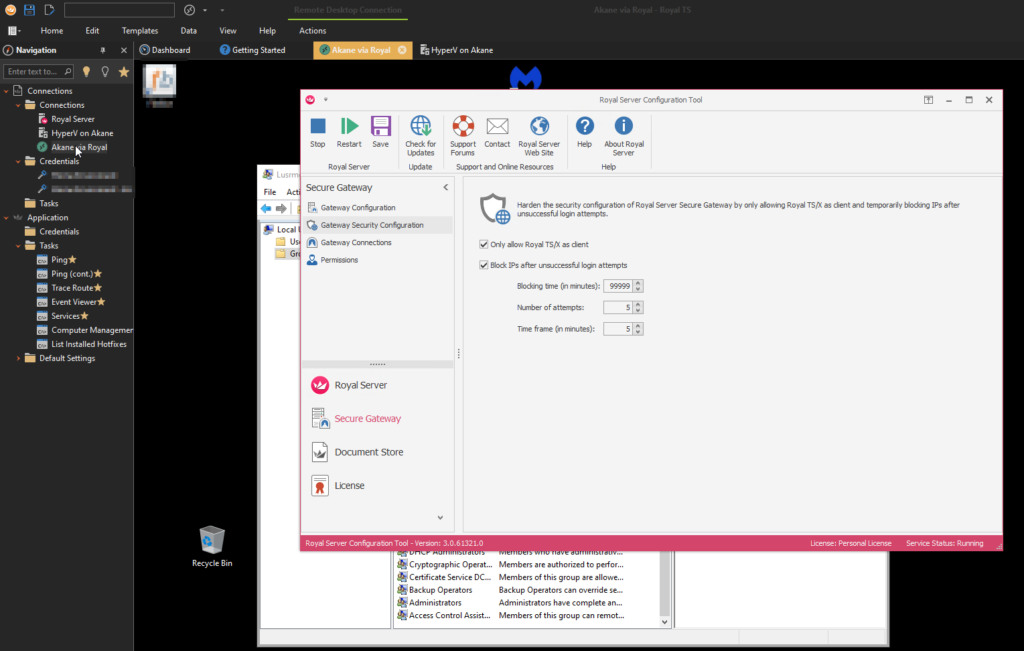Image resolution: width=1024 pixels, height=651 pixels.
Task: Select the Royal Server connection
Action: pyautogui.click(x=66, y=119)
